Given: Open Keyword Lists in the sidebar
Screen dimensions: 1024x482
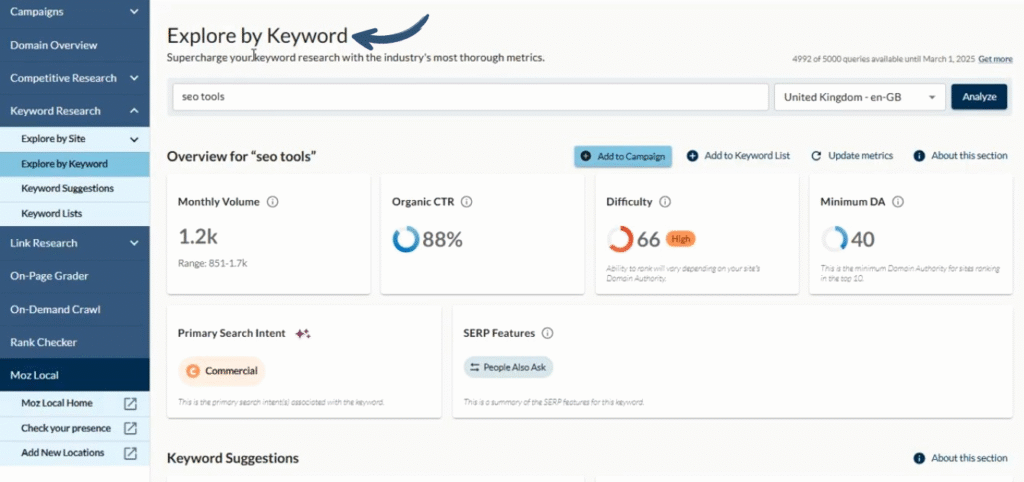Looking at the screenshot, I should coord(74,214).
